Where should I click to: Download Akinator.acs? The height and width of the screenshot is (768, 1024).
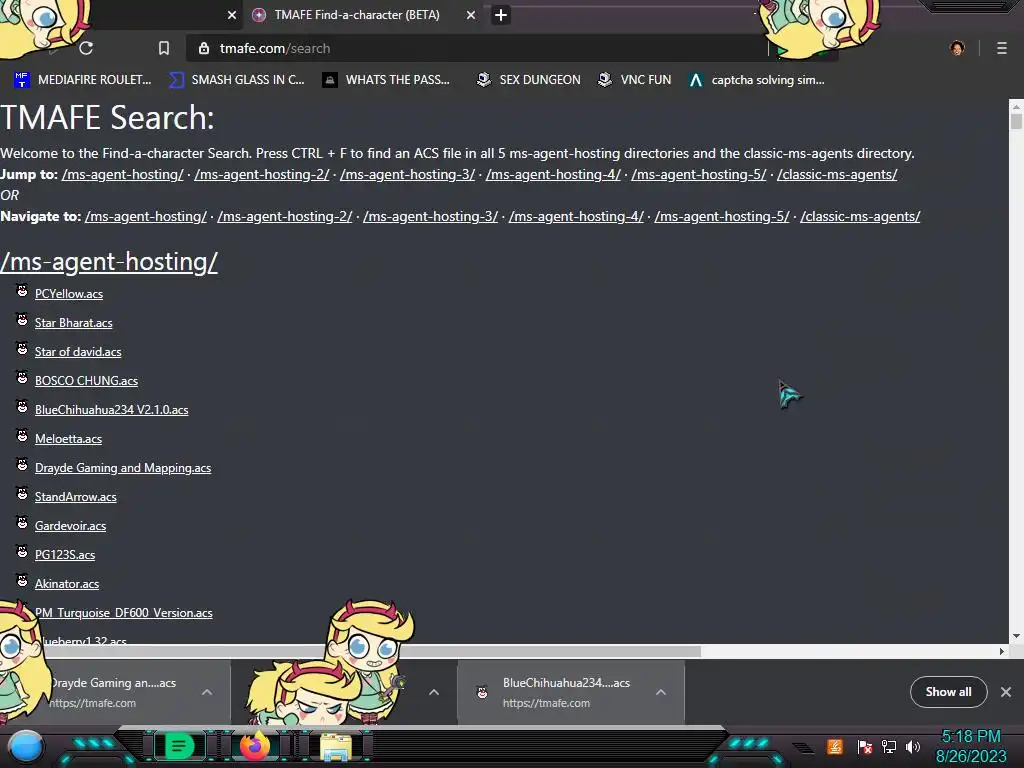67,584
